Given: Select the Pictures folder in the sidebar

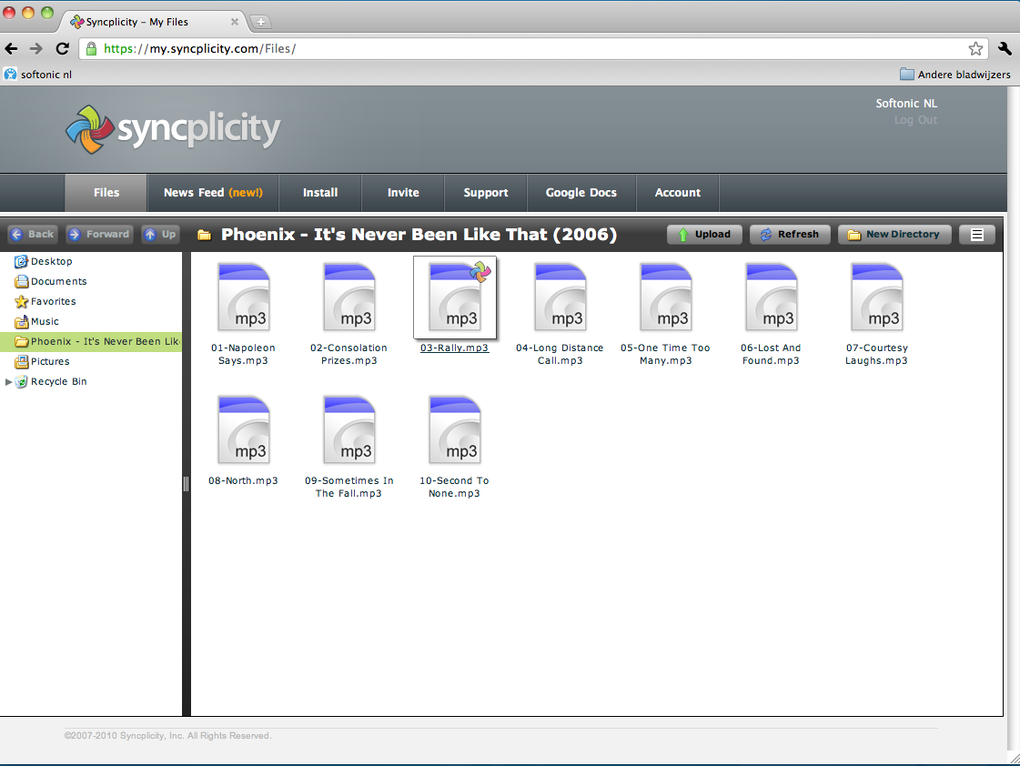Looking at the screenshot, I should pyautogui.click(x=45, y=361).
